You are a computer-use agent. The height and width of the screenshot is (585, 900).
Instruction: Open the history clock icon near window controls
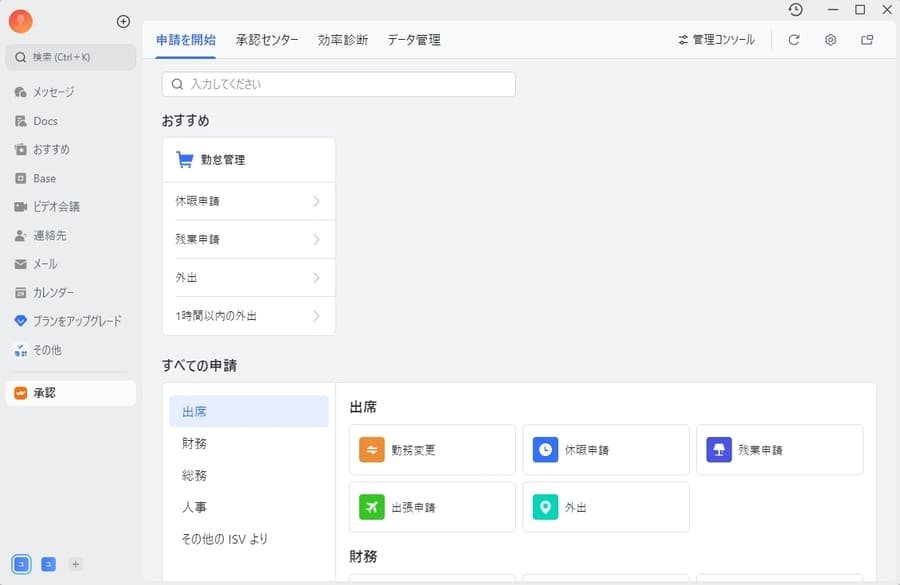[x=798, y=10]
